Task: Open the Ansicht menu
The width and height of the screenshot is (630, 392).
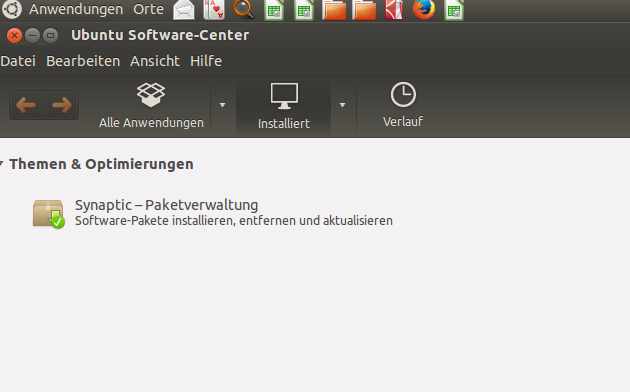Action: coord(155,61)
